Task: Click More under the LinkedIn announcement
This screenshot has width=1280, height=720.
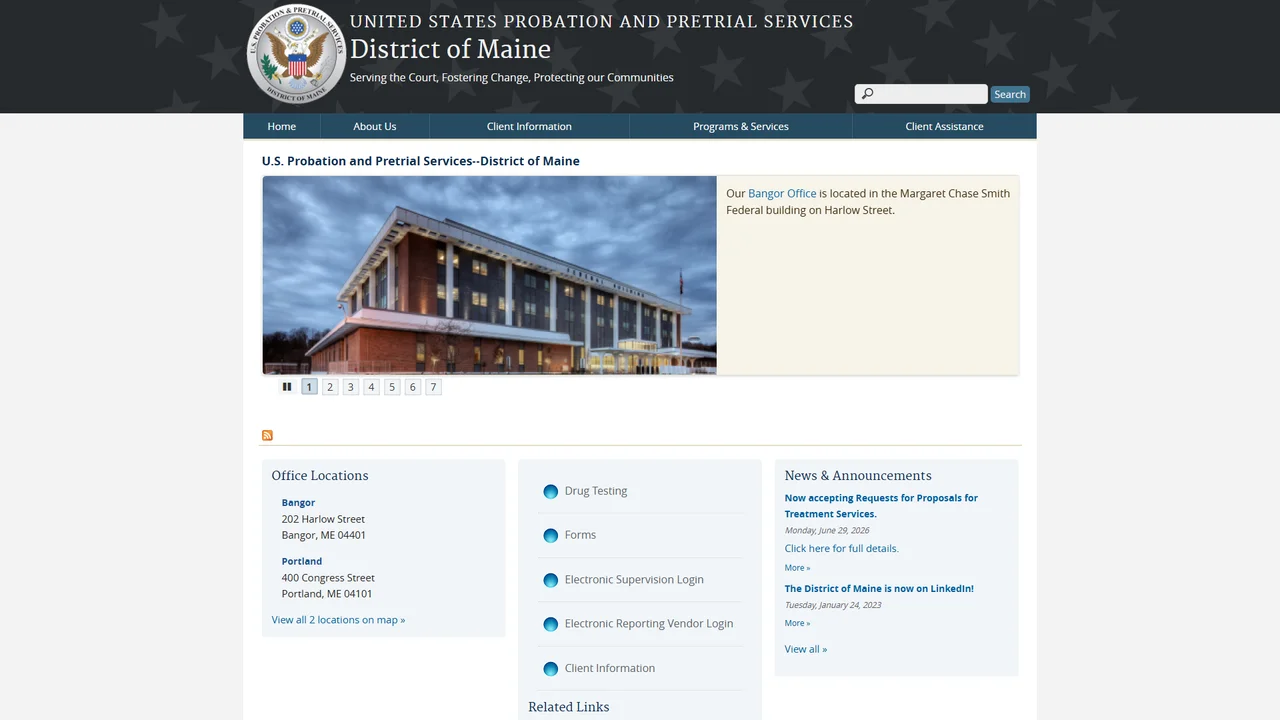Action: click(x=798, y=623)
